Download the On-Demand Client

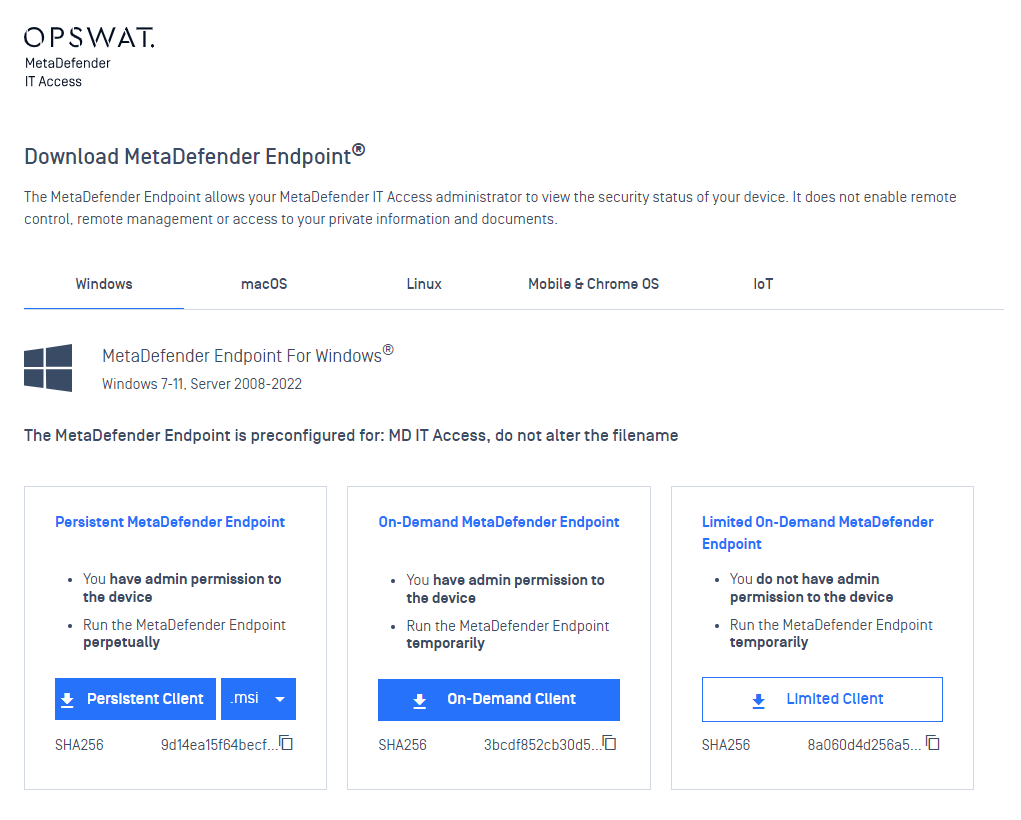click(x=499, y=700)
